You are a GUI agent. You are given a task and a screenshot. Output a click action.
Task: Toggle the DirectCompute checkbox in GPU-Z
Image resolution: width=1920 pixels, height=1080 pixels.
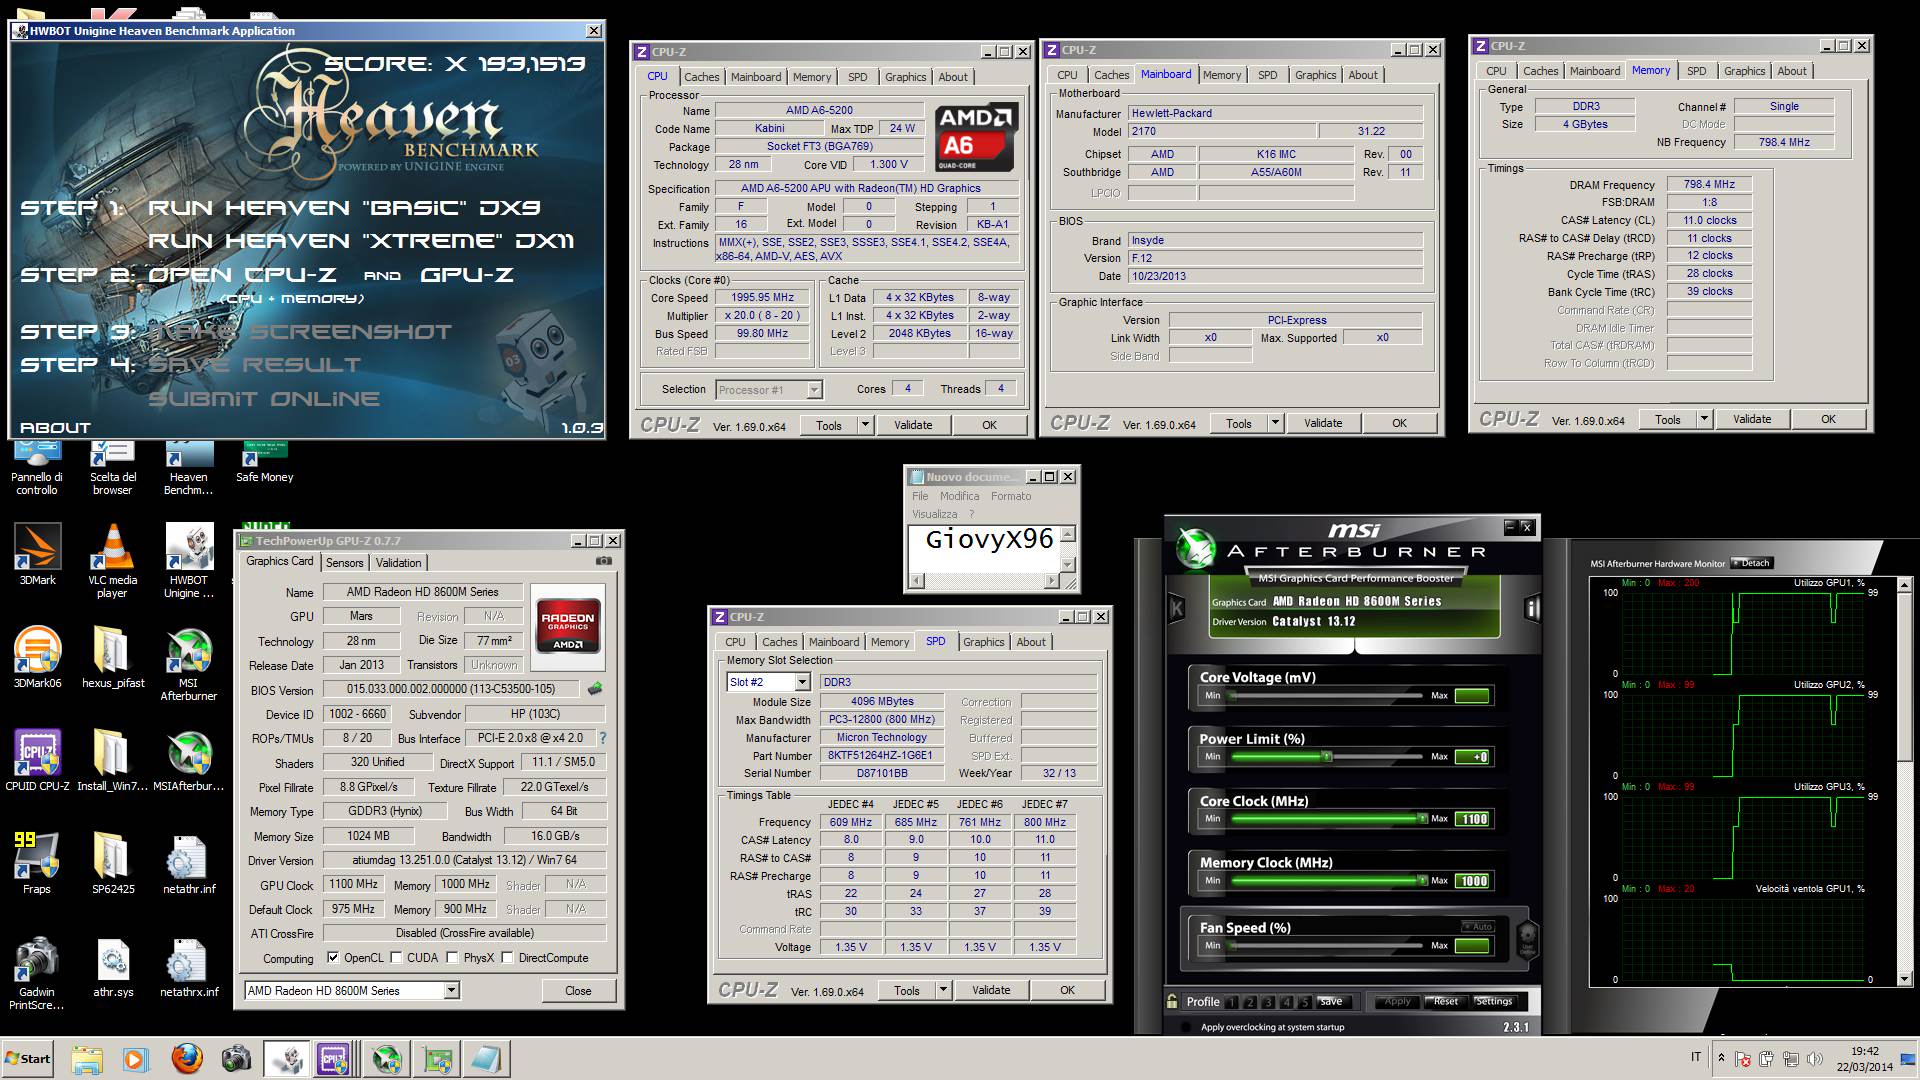point(508,958)
